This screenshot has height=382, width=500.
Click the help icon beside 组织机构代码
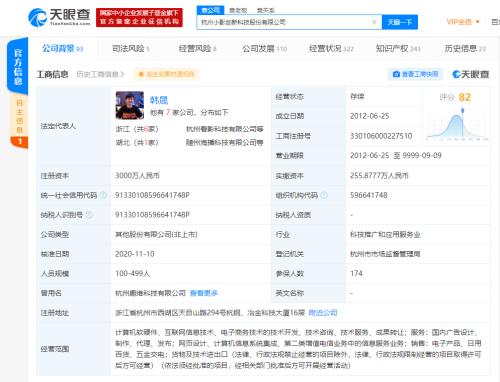point(324,195)
